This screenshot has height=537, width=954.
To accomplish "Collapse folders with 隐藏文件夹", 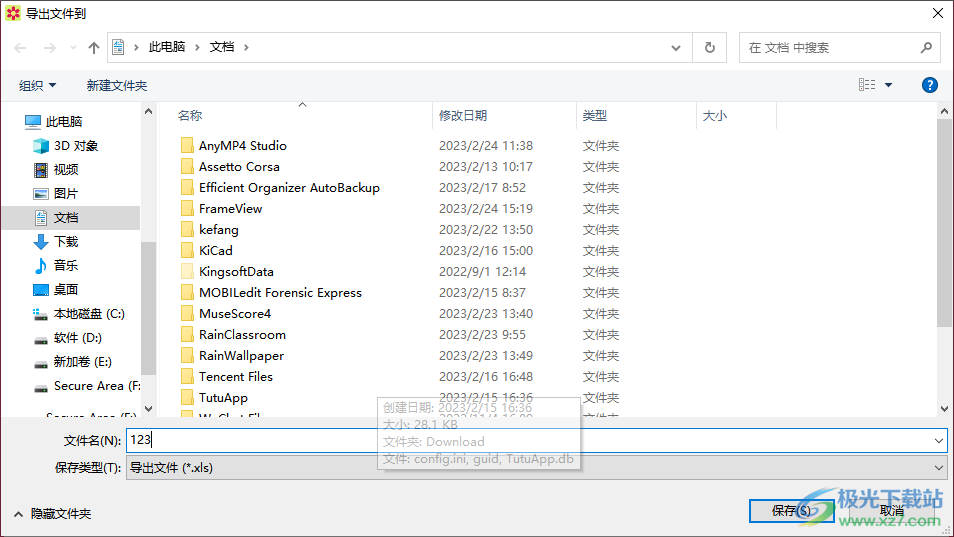I will click(x=53, y=514).
